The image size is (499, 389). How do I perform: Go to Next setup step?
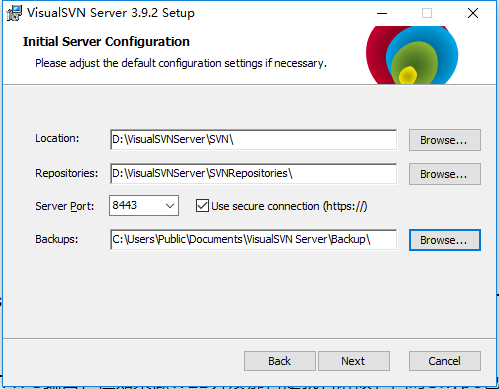(354, 361)
